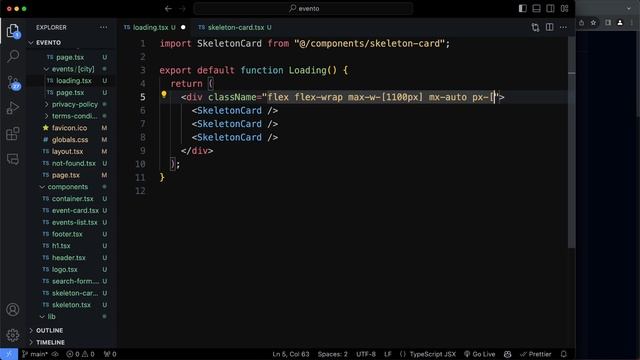Navigate forward with the arrow in title bar
Screen dimensions: 640x360
pos(182,9)
